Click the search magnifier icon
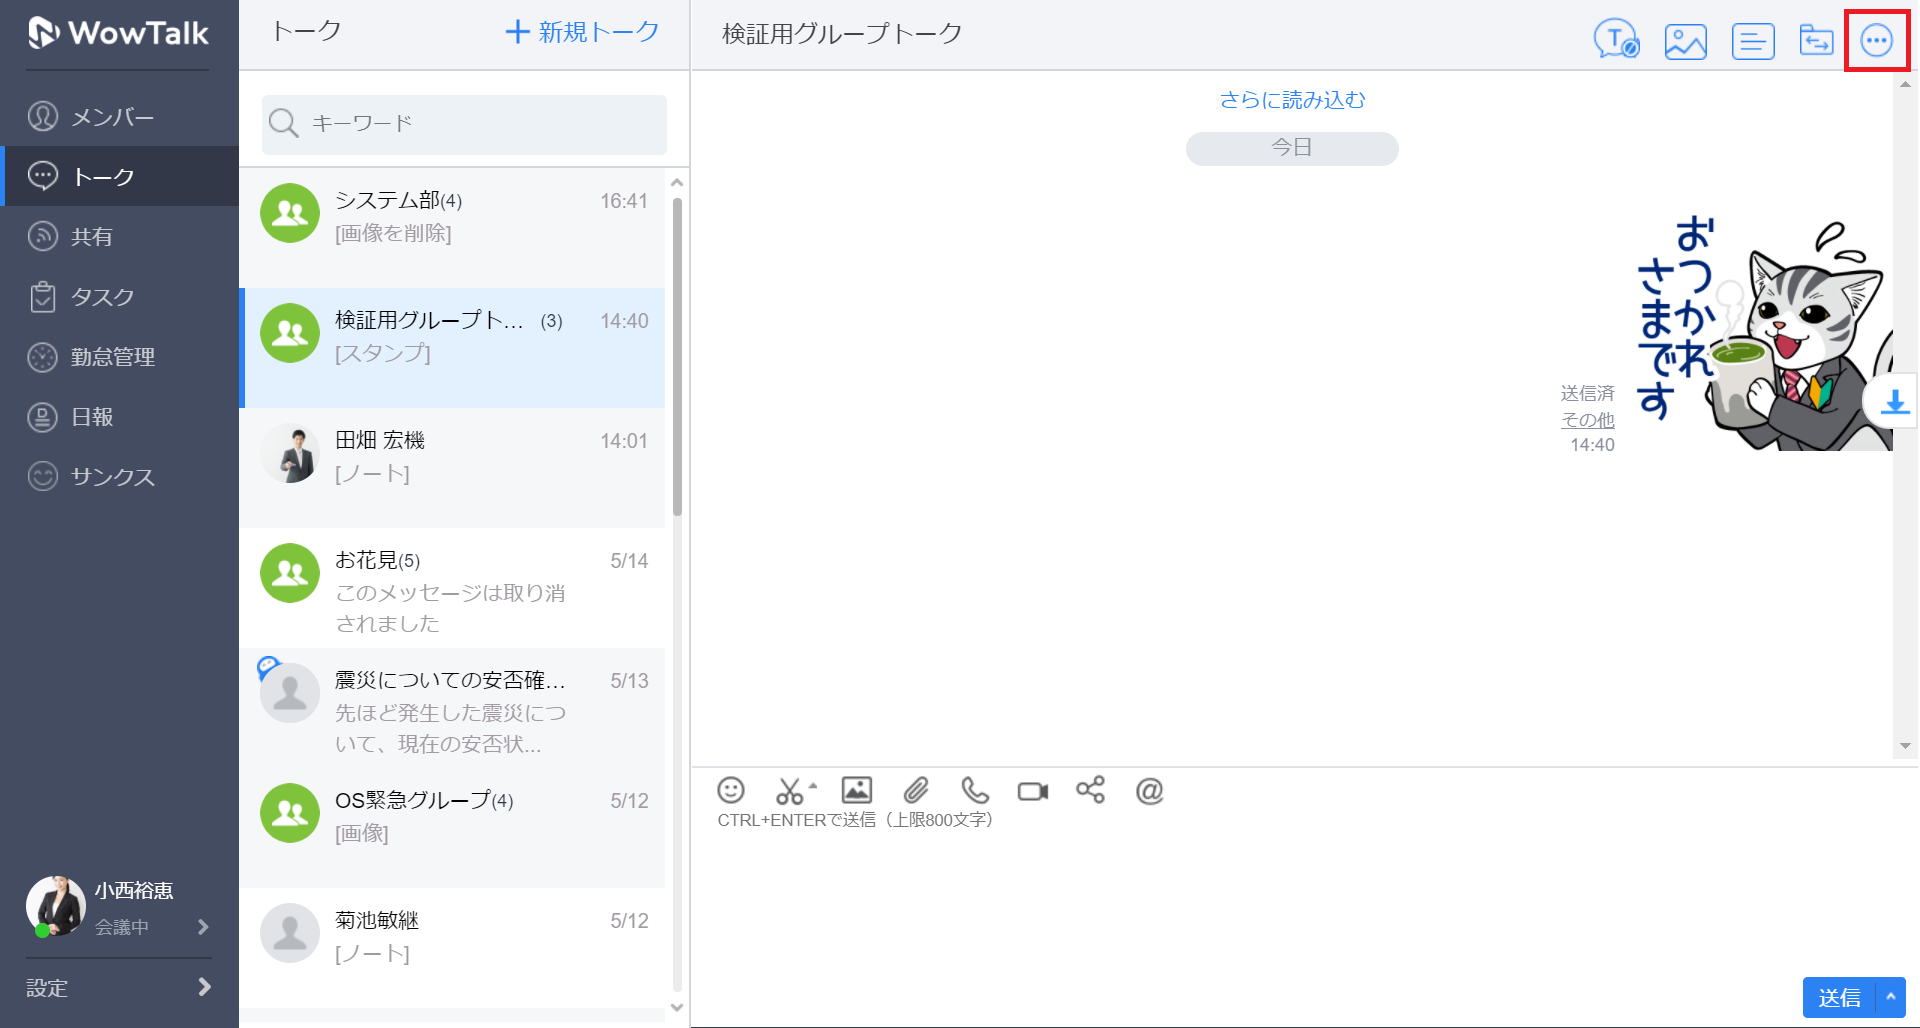The image size is (1920, 1028). (x=284, y=123)
